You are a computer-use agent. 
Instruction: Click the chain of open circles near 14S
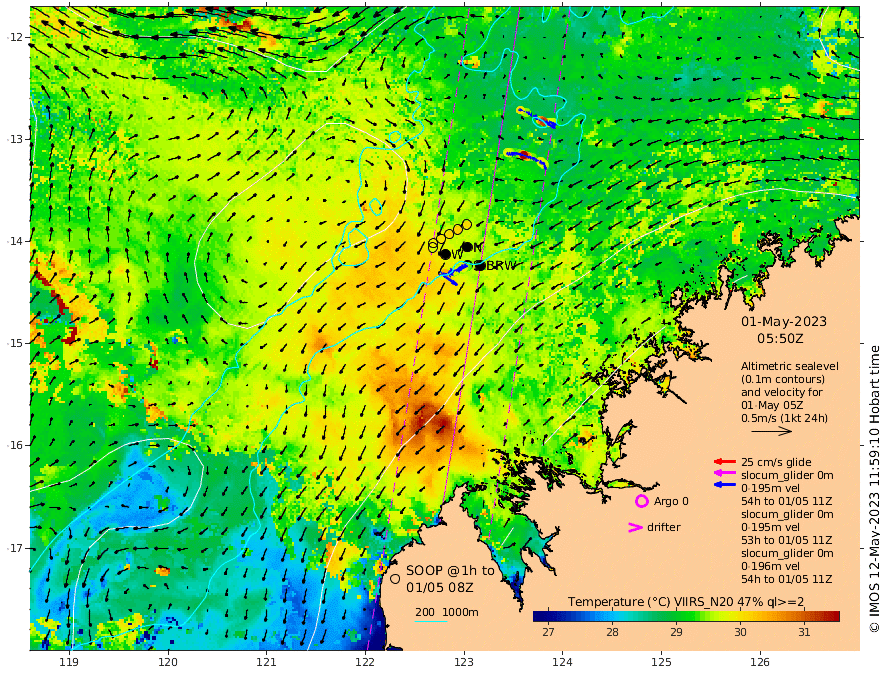coord(450,235)
